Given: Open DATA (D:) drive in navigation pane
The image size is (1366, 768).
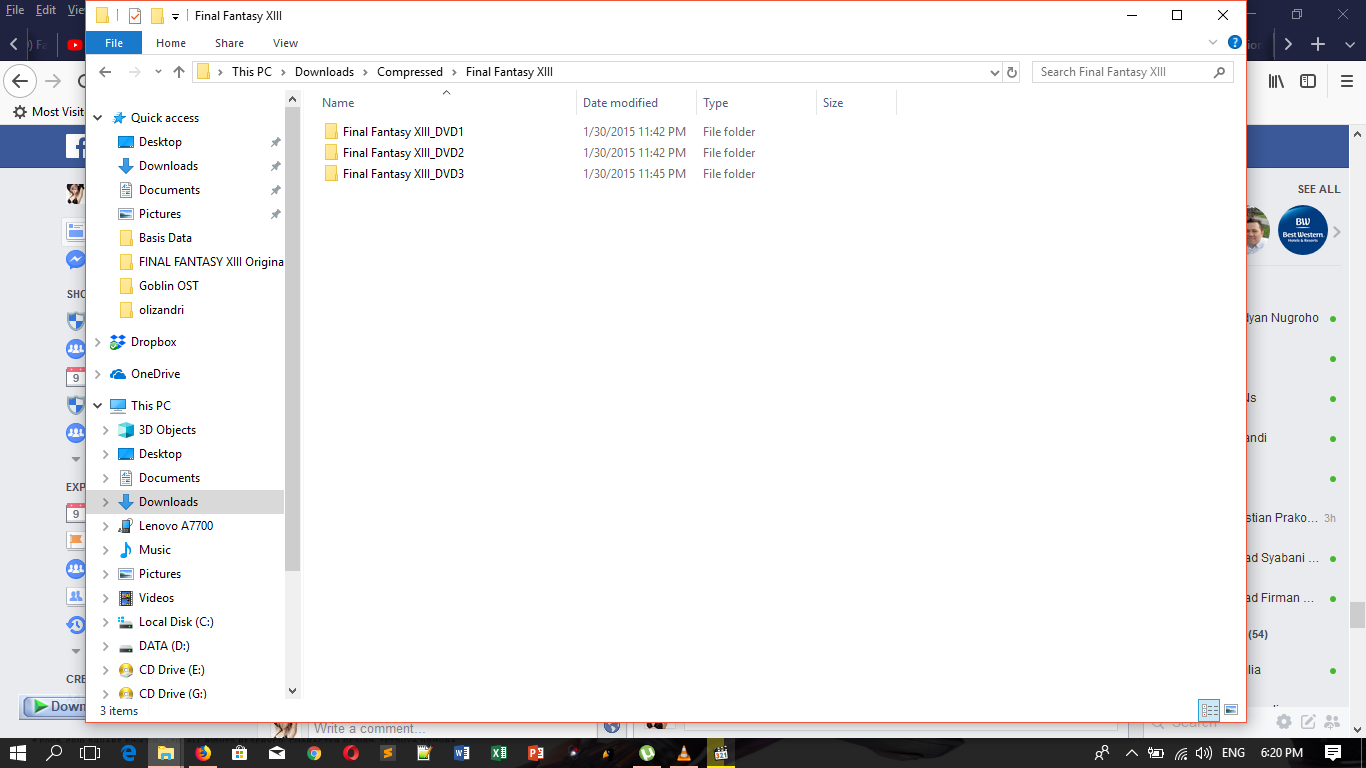Looking at the screenshot, I should click(x=164, y=646).
